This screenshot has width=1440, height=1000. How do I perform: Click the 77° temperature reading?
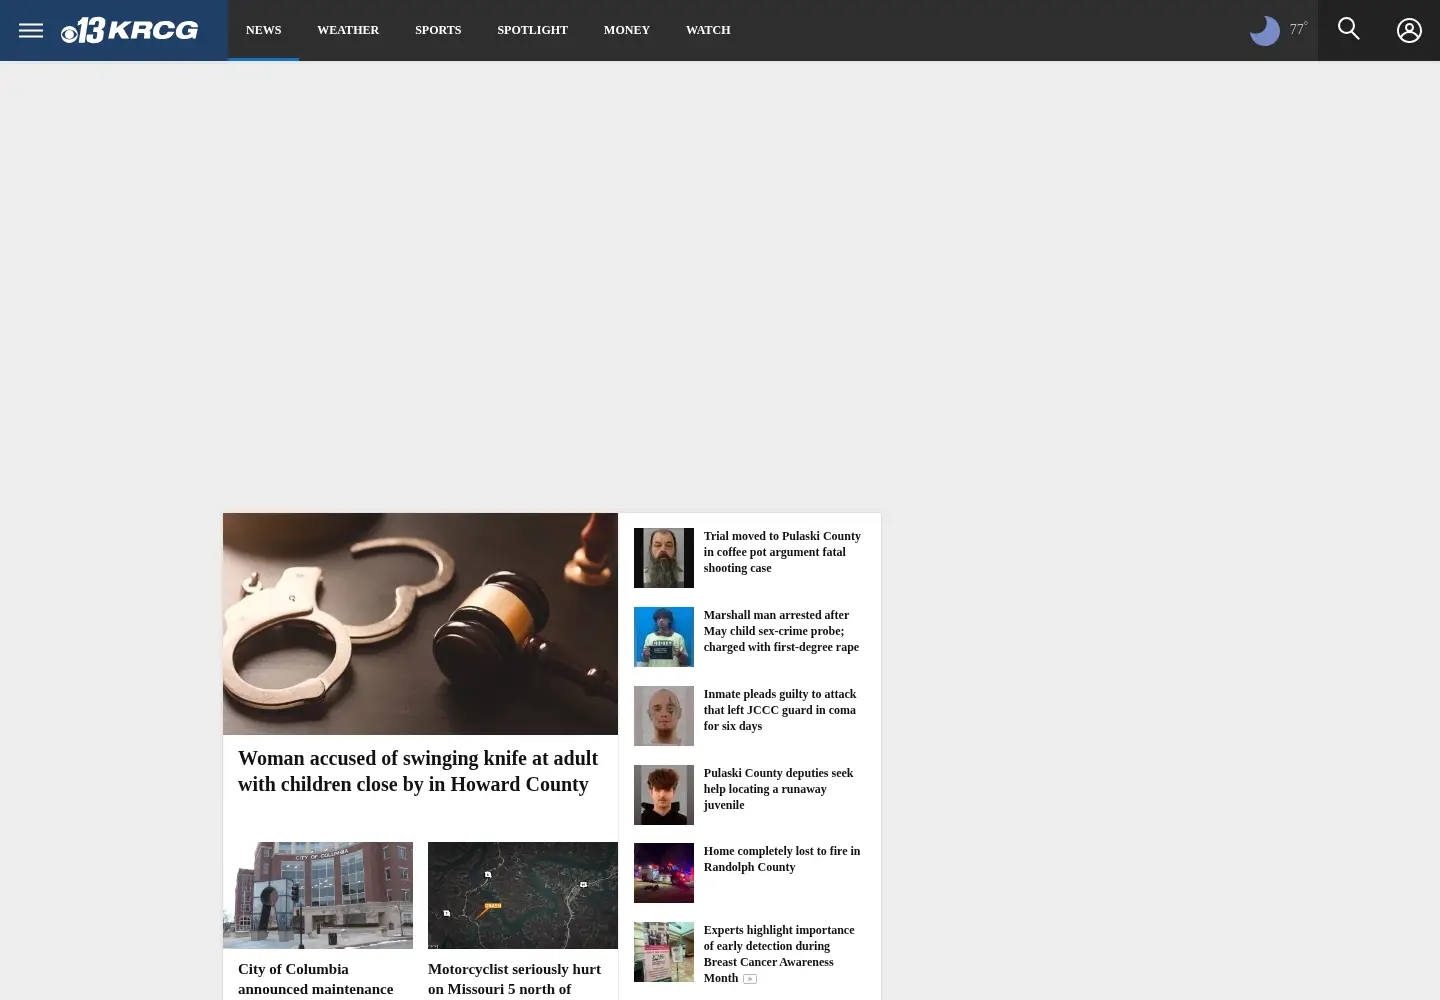1298,29
